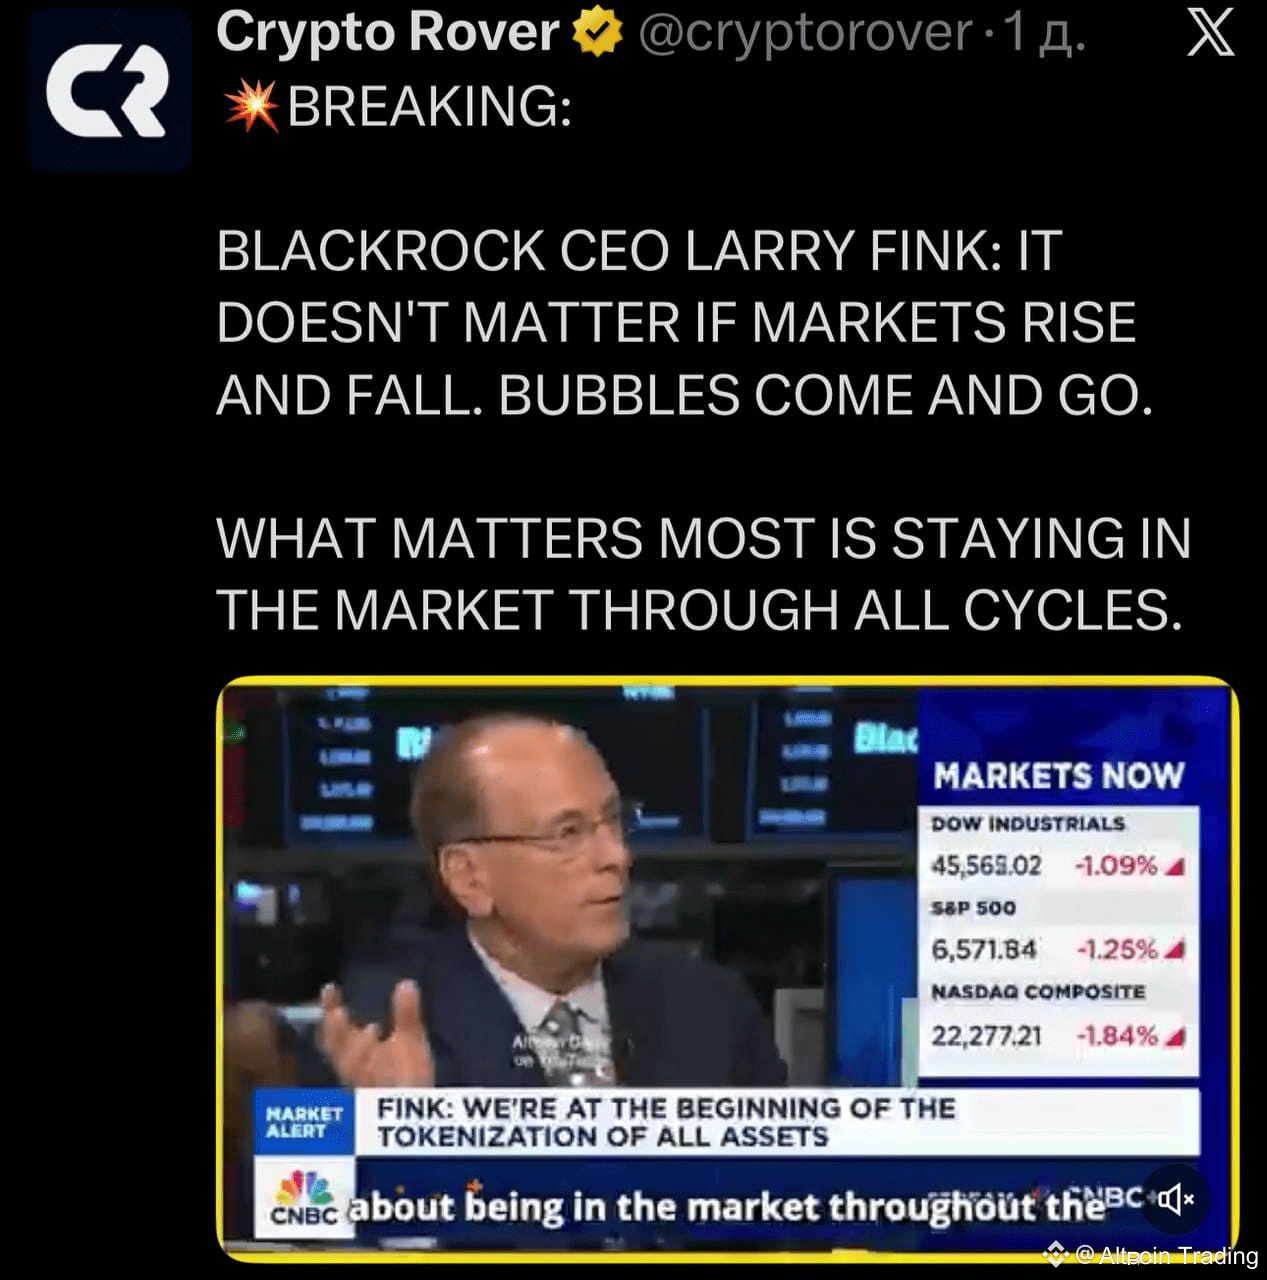Open the tweet timestamp '1 д.'

(1043, 33)
